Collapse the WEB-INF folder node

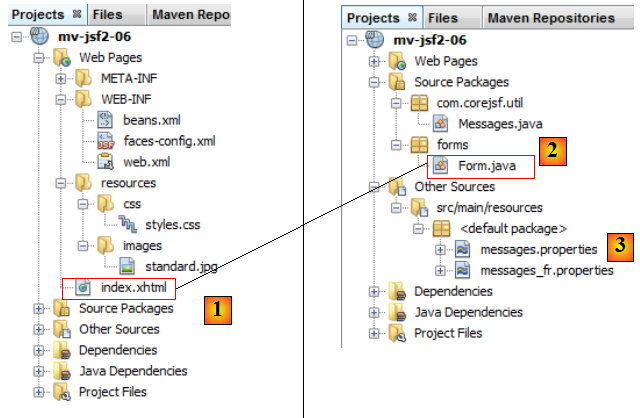(62, 99)
